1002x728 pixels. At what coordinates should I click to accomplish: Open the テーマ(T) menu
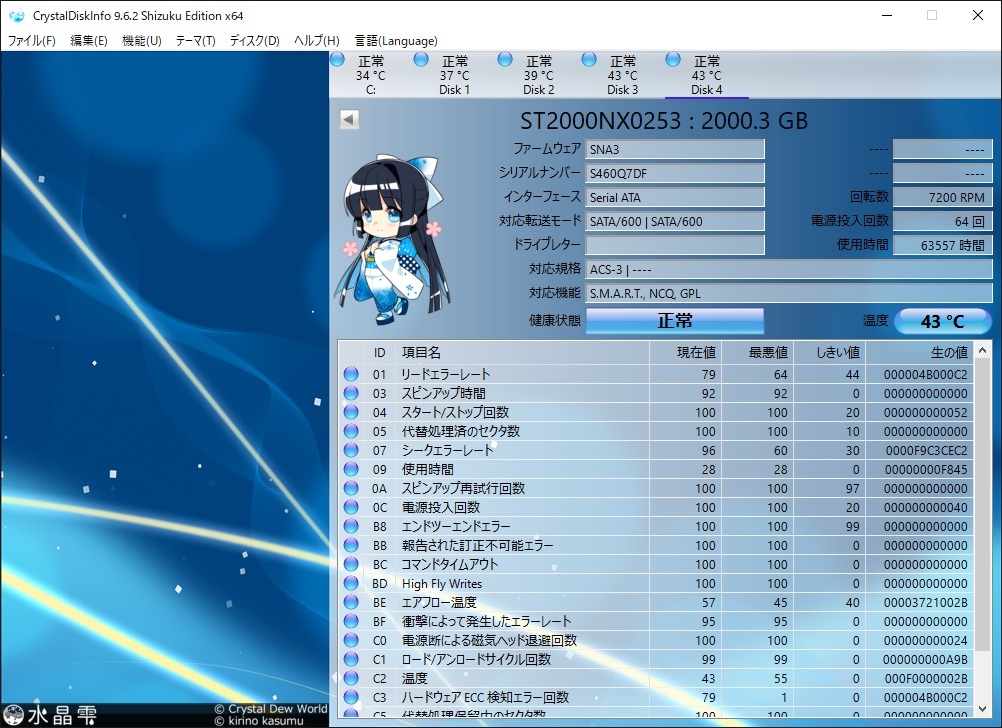point(195,41)
